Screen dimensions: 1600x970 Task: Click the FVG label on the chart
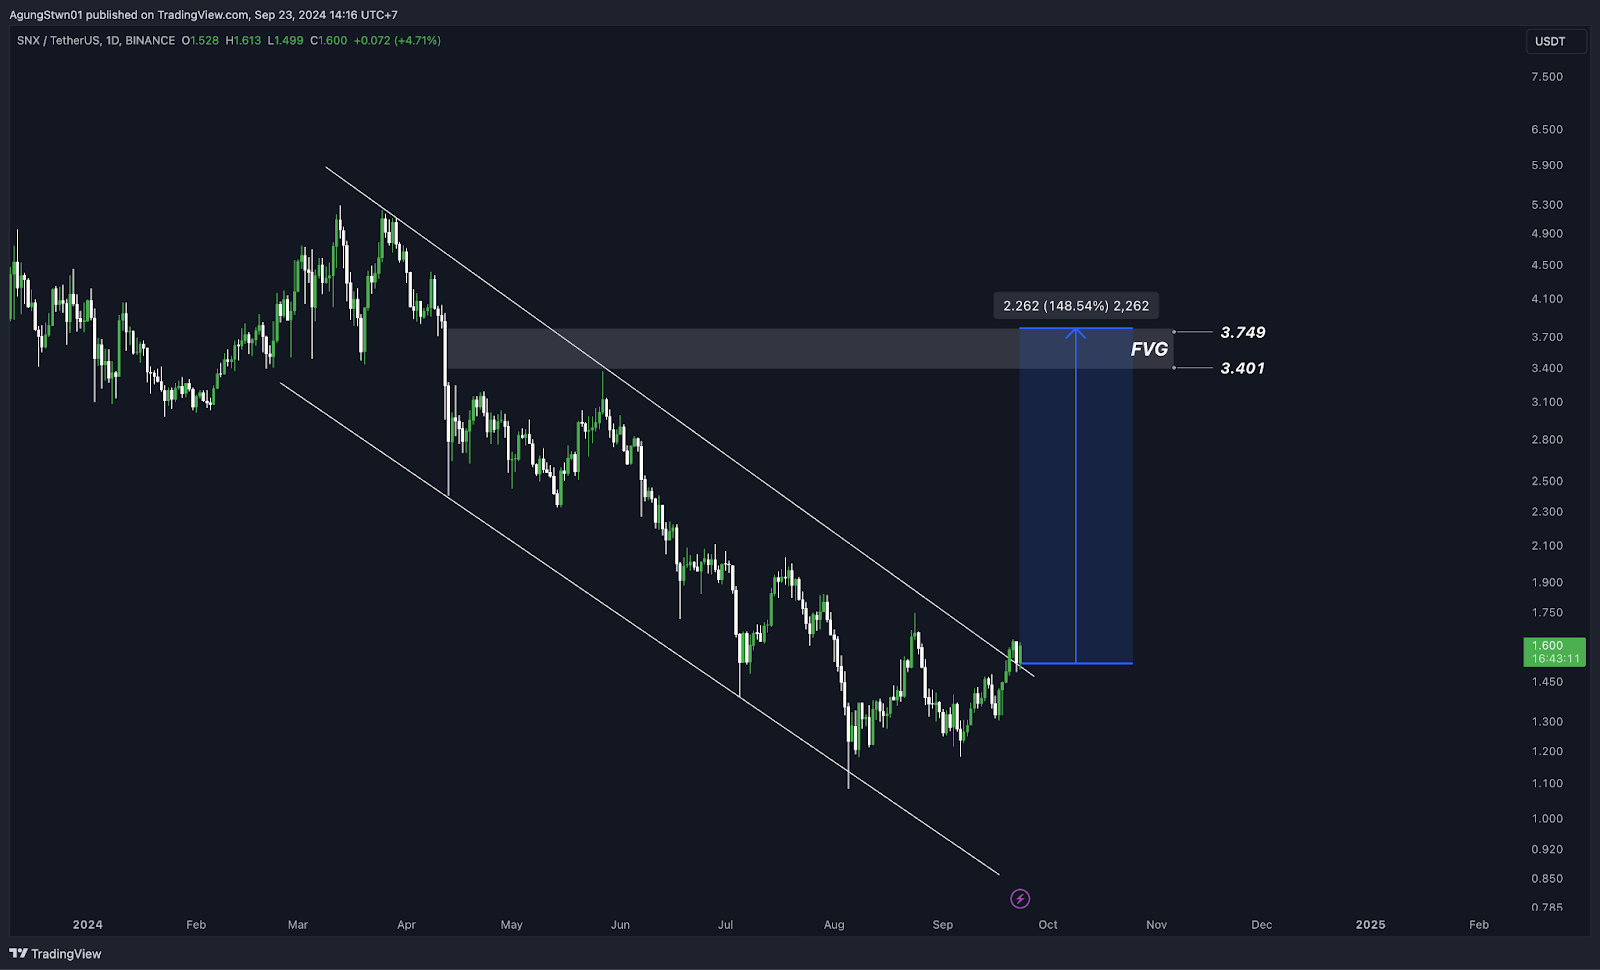(x=1149, y=349)
